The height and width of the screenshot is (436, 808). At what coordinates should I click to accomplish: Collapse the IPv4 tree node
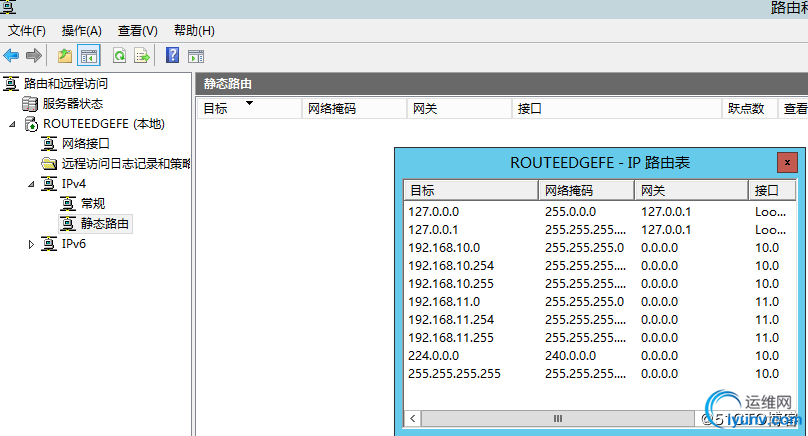tap(31, 184)
